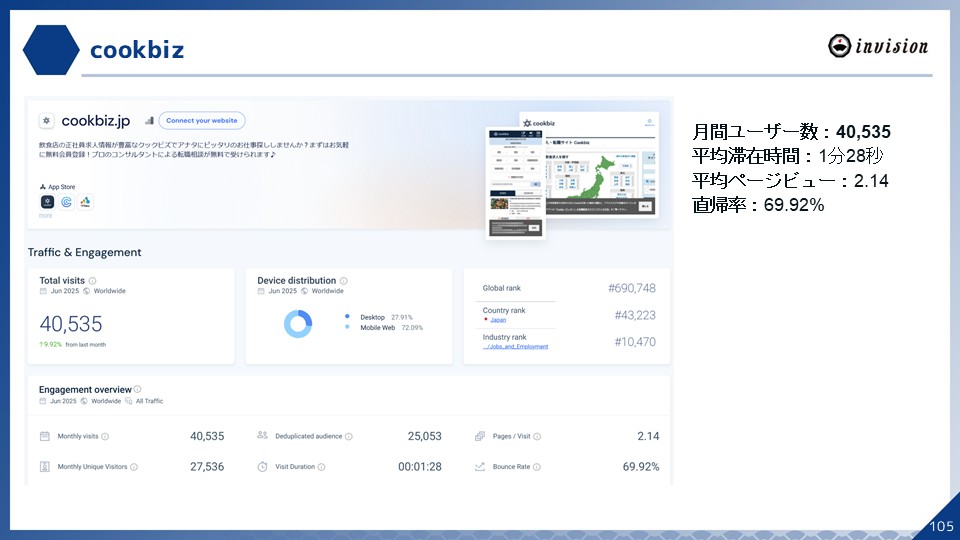This screenshot has height=540, width=960.
Task: Click the third App Store app icon
Action: (x=86, y=201)
